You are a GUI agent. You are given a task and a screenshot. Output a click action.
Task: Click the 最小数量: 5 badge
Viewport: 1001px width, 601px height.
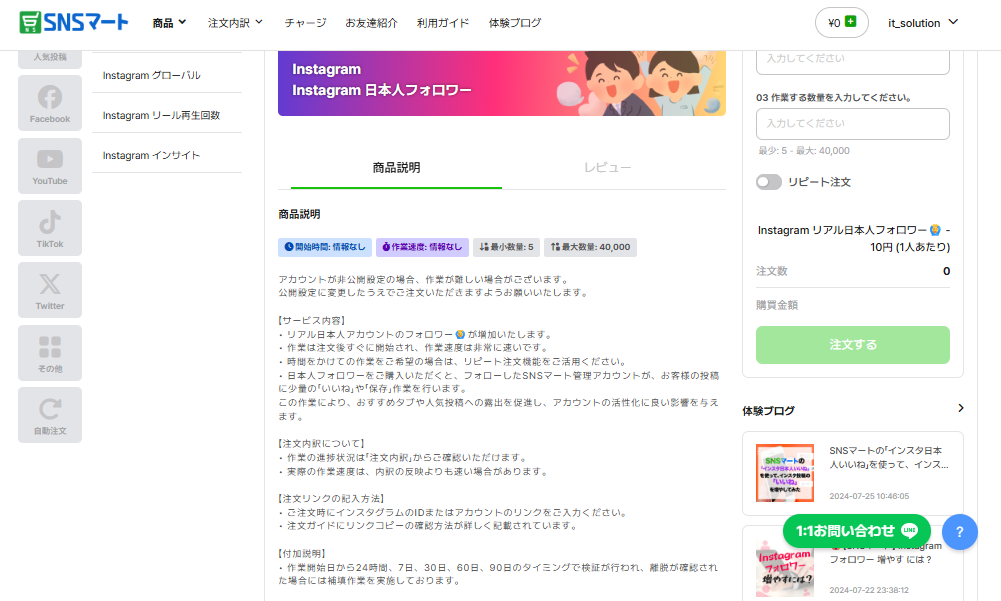506,247
